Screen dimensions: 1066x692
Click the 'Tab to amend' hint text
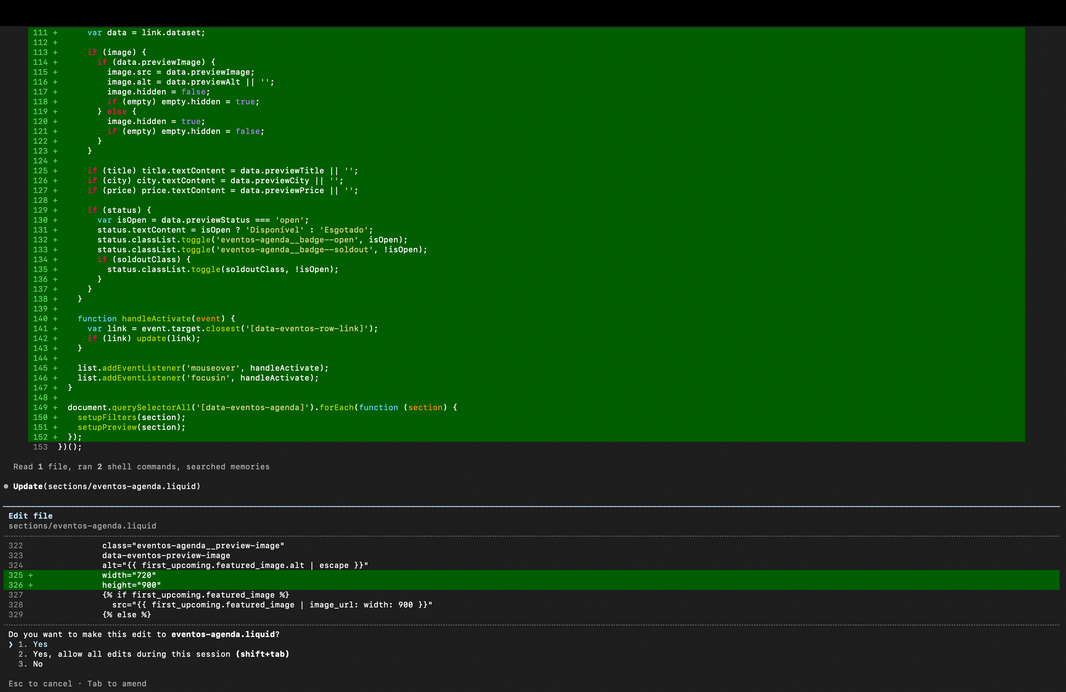click(116, 684)
